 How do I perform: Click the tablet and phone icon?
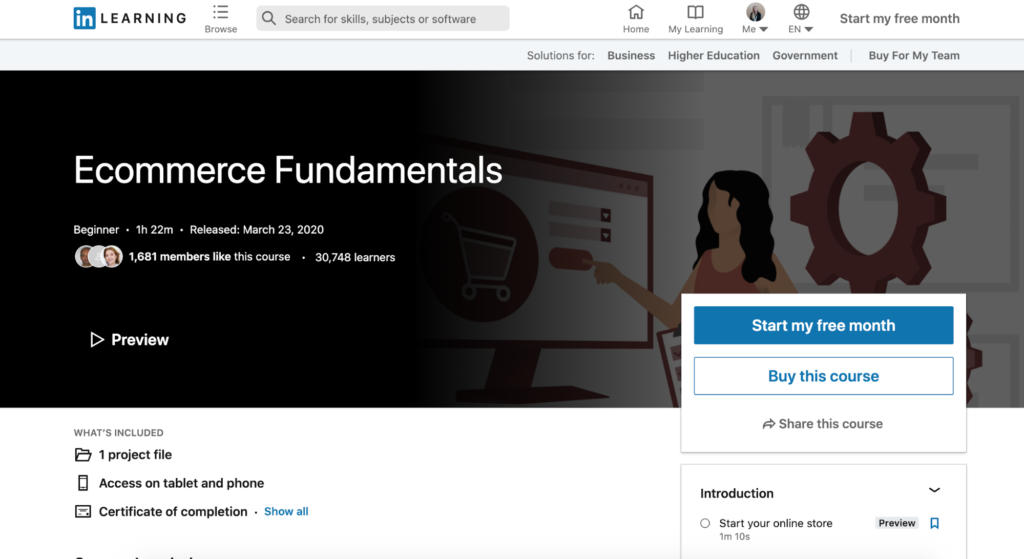point(83,483)
